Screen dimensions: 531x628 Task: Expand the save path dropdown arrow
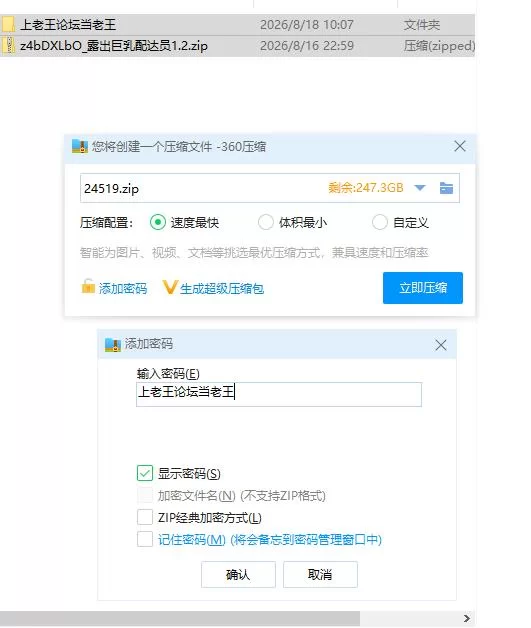point(420,188)
